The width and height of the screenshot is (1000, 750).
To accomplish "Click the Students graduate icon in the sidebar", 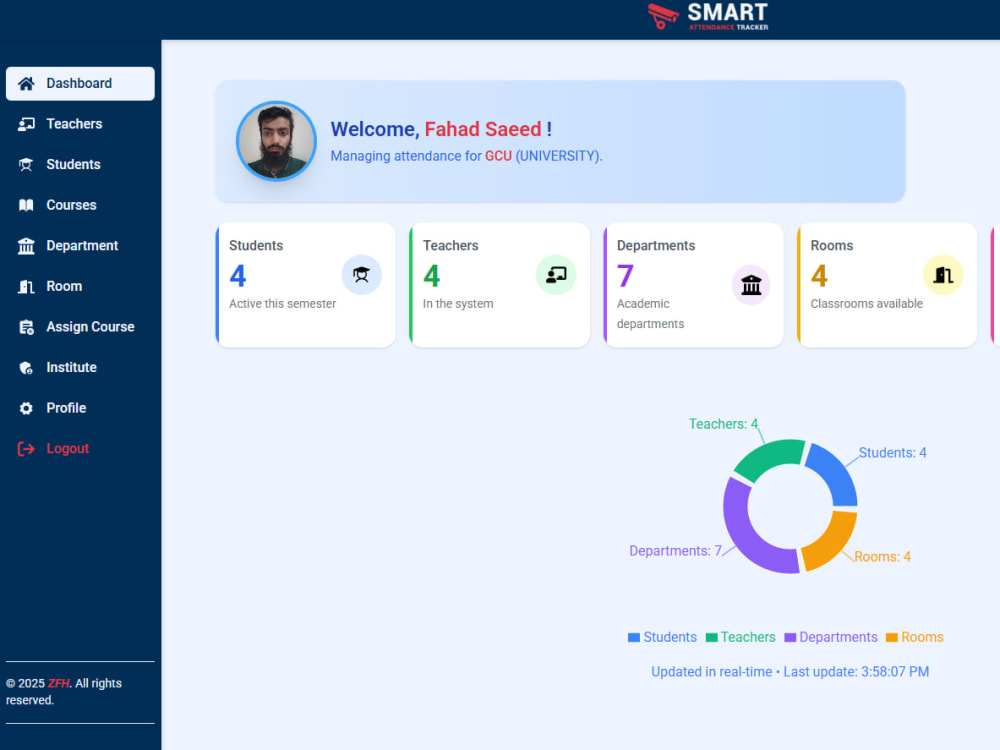I will pos(26,165).
